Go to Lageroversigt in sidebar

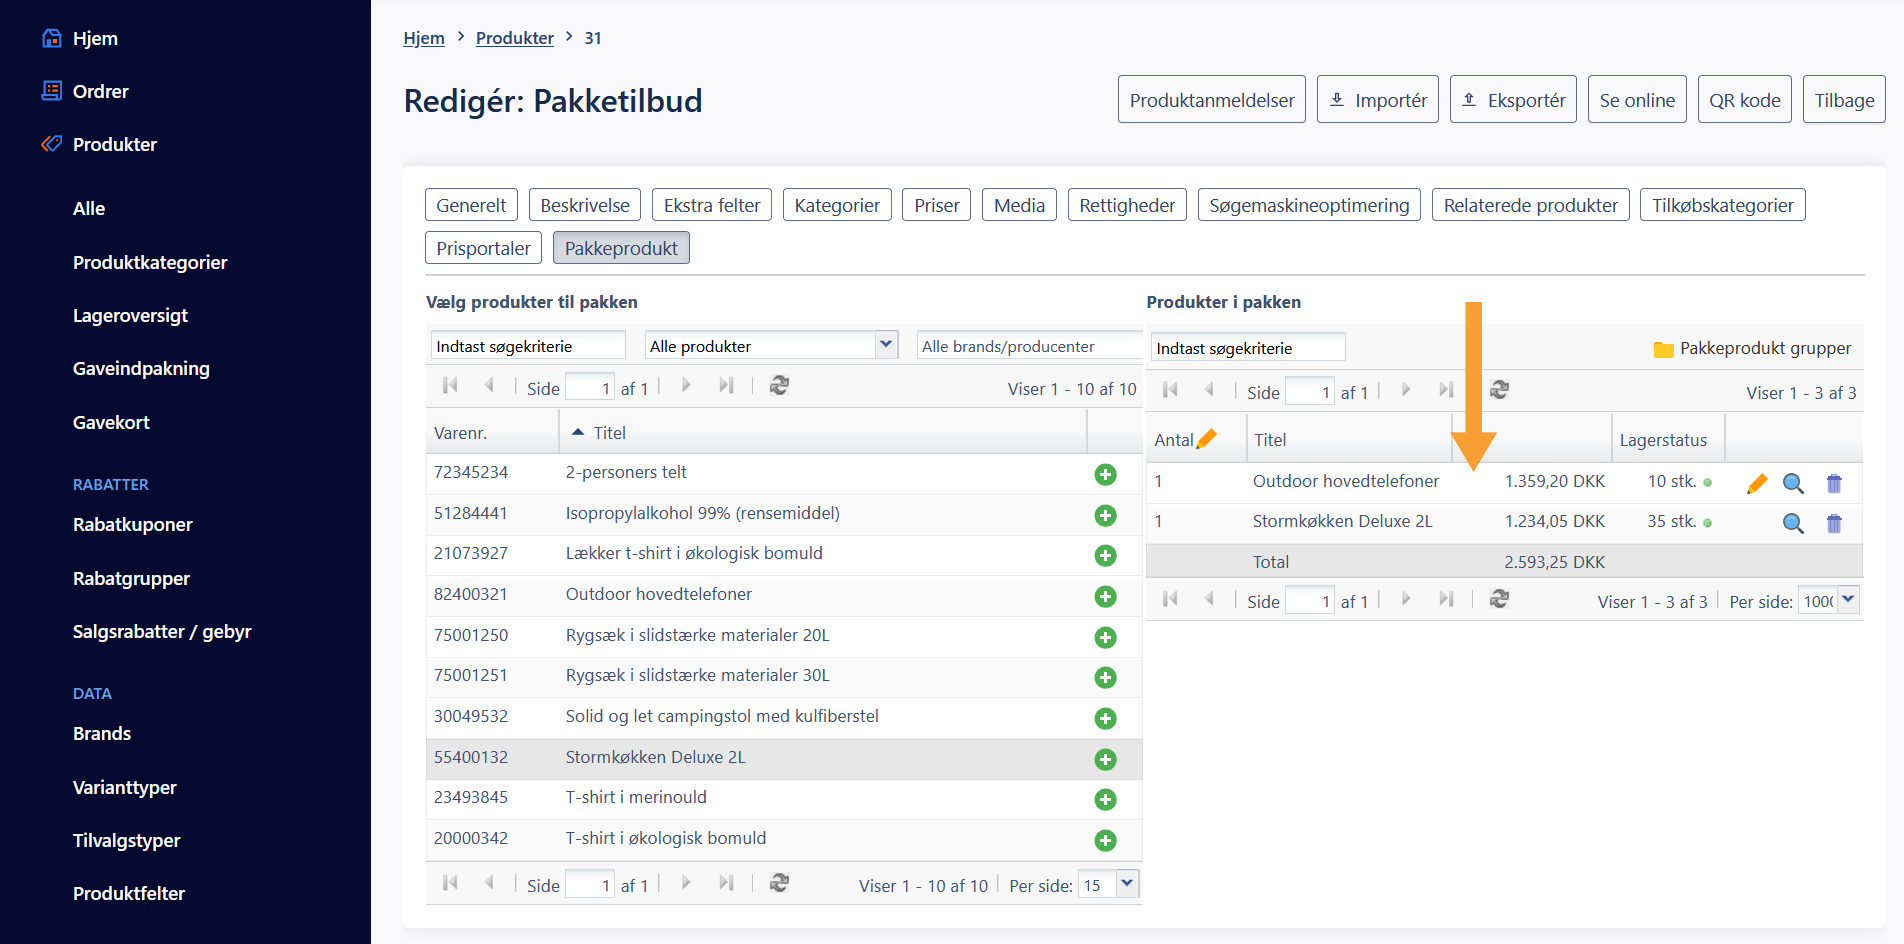coord(130,315)
